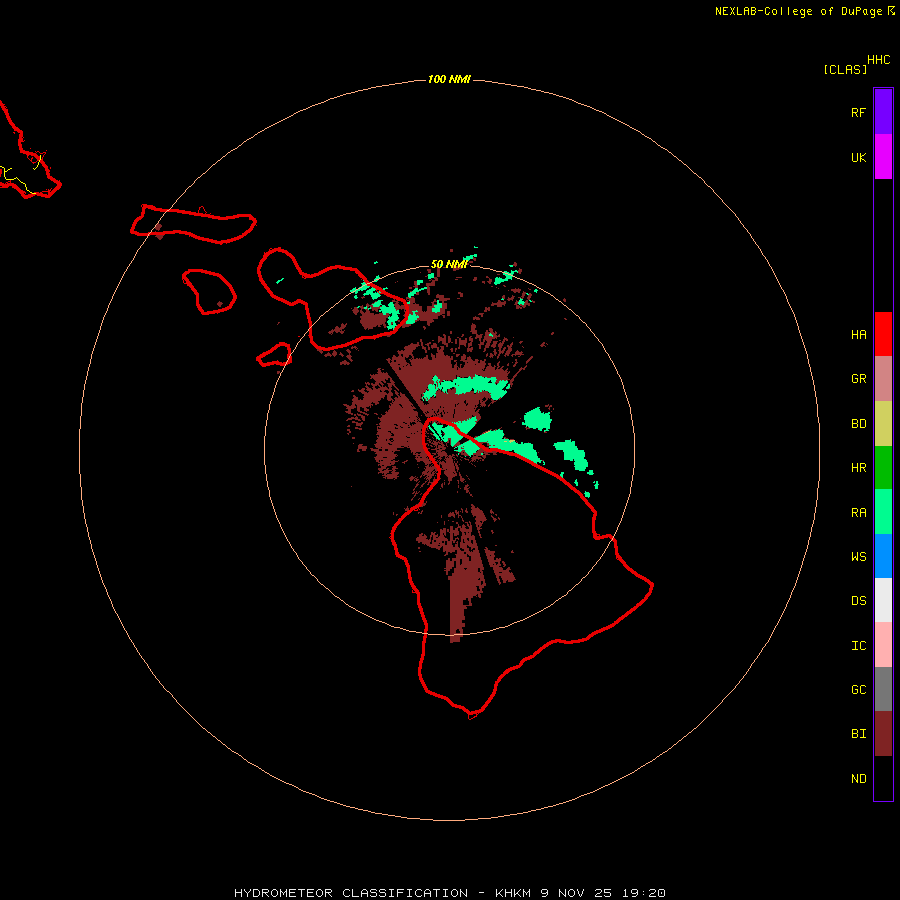
Task: Click the Hydrometeor Classification KHKM caption
Action: point(449,893)
